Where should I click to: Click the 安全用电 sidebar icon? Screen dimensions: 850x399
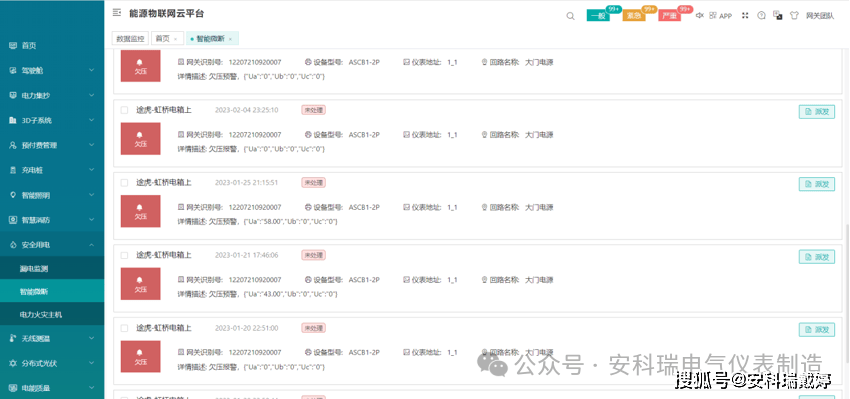pos(13,245)
